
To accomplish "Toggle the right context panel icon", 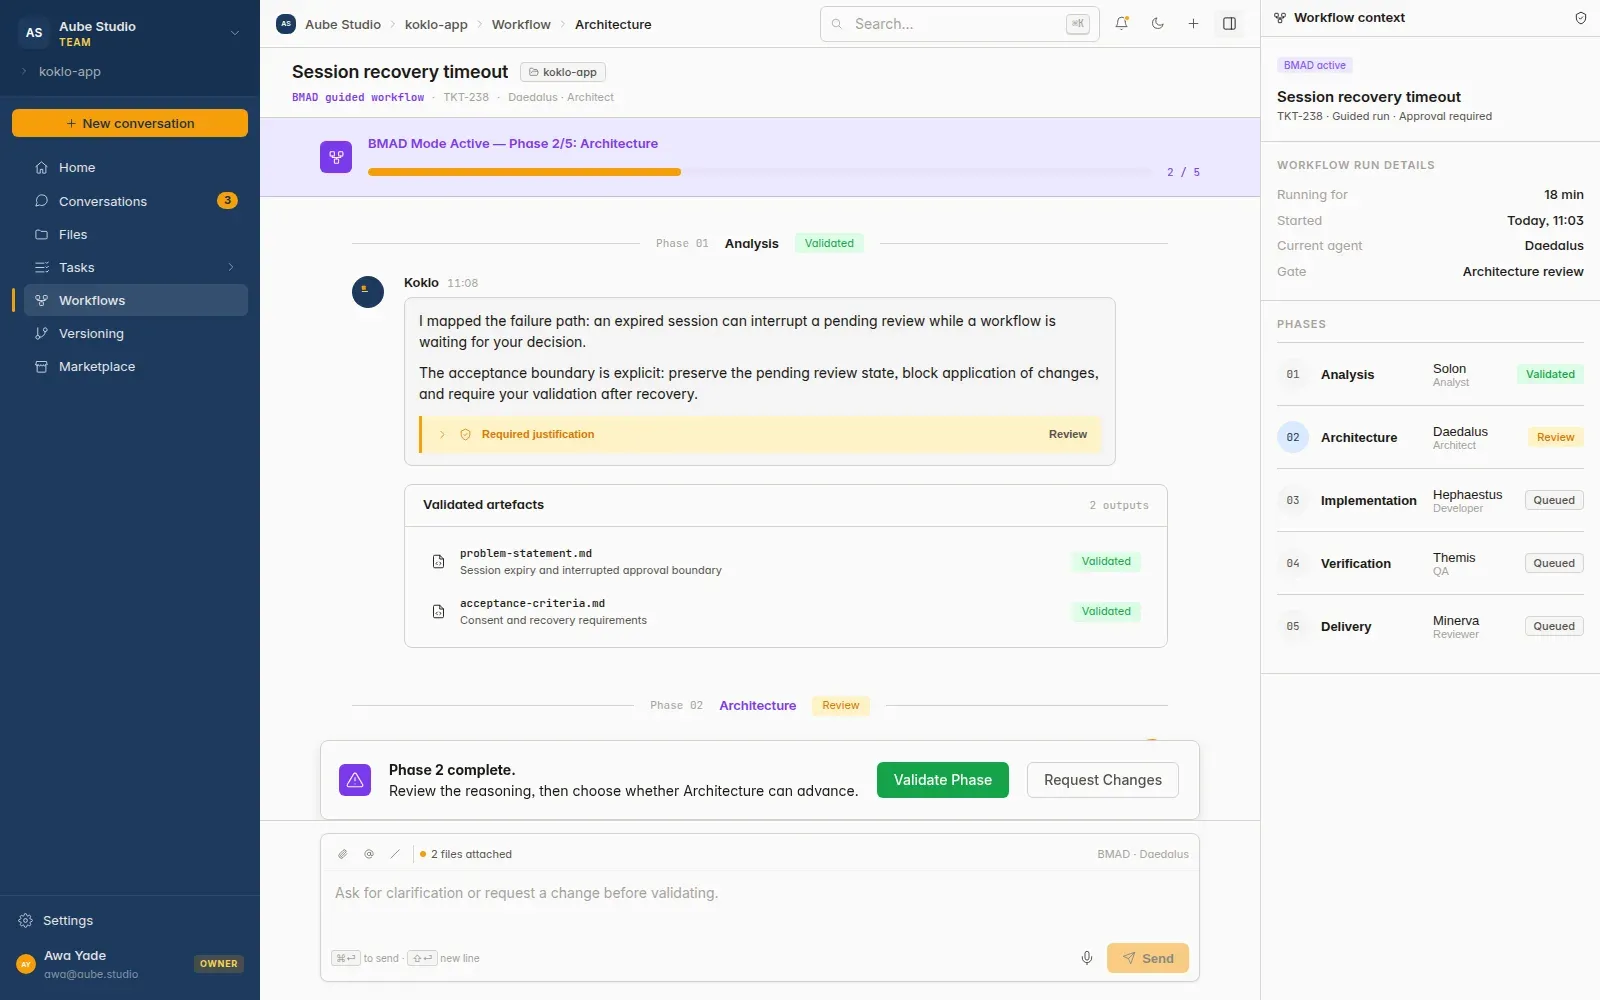I will pos(1230,24).
